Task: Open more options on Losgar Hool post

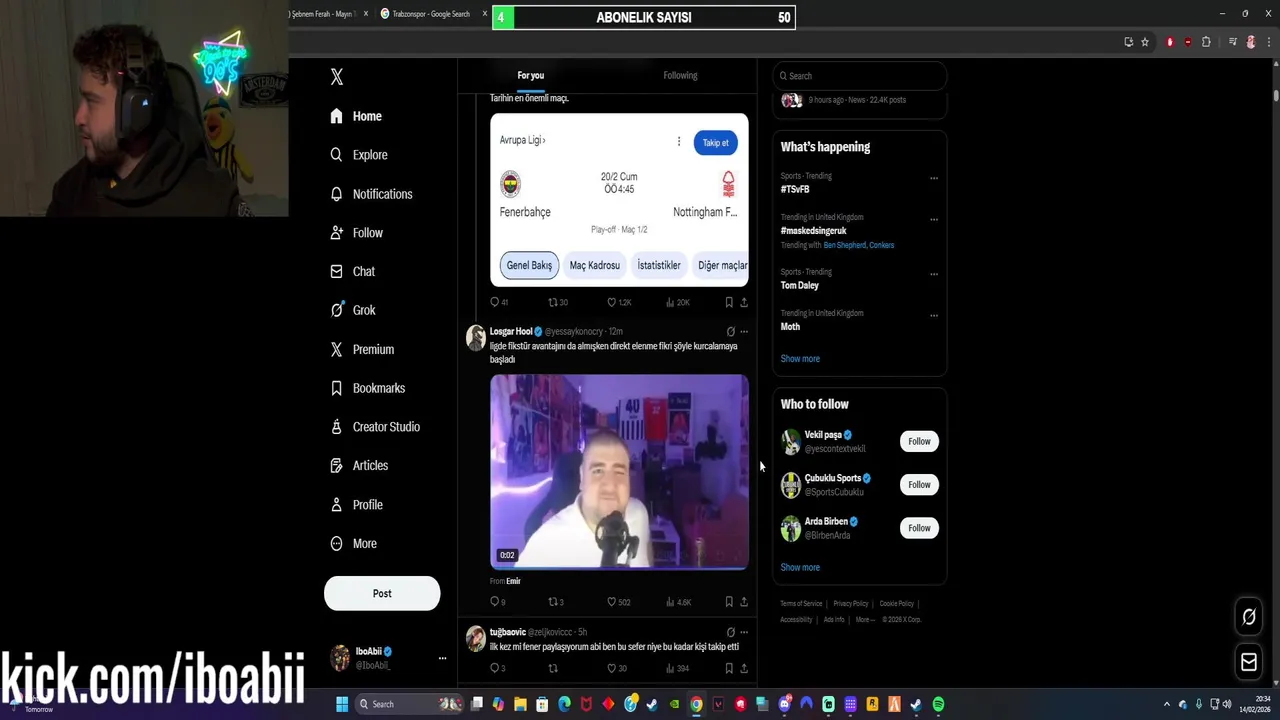Action: click(744, 332)
